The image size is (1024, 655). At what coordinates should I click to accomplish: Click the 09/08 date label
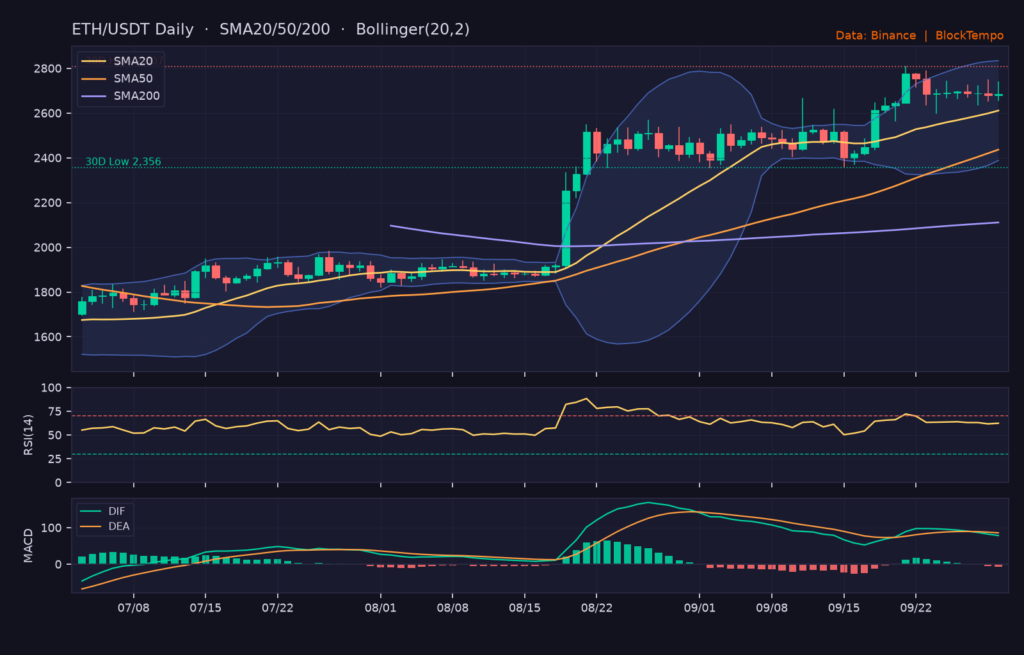coord(772,608)
